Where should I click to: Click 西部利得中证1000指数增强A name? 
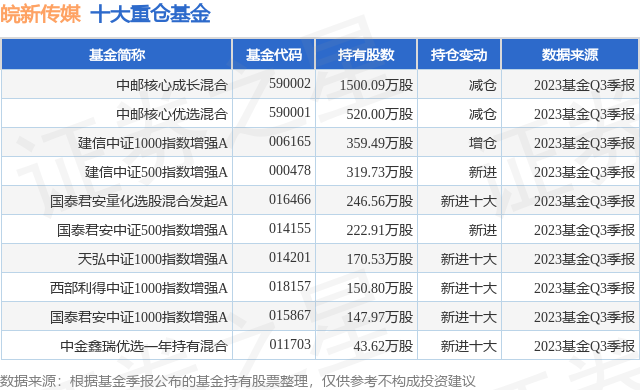[139, 288]
